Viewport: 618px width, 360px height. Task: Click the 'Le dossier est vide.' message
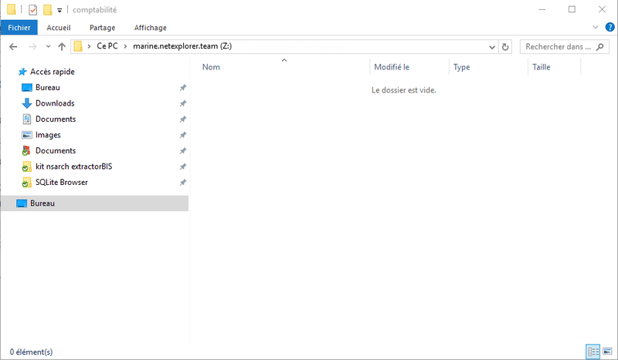tap(404, 90)
